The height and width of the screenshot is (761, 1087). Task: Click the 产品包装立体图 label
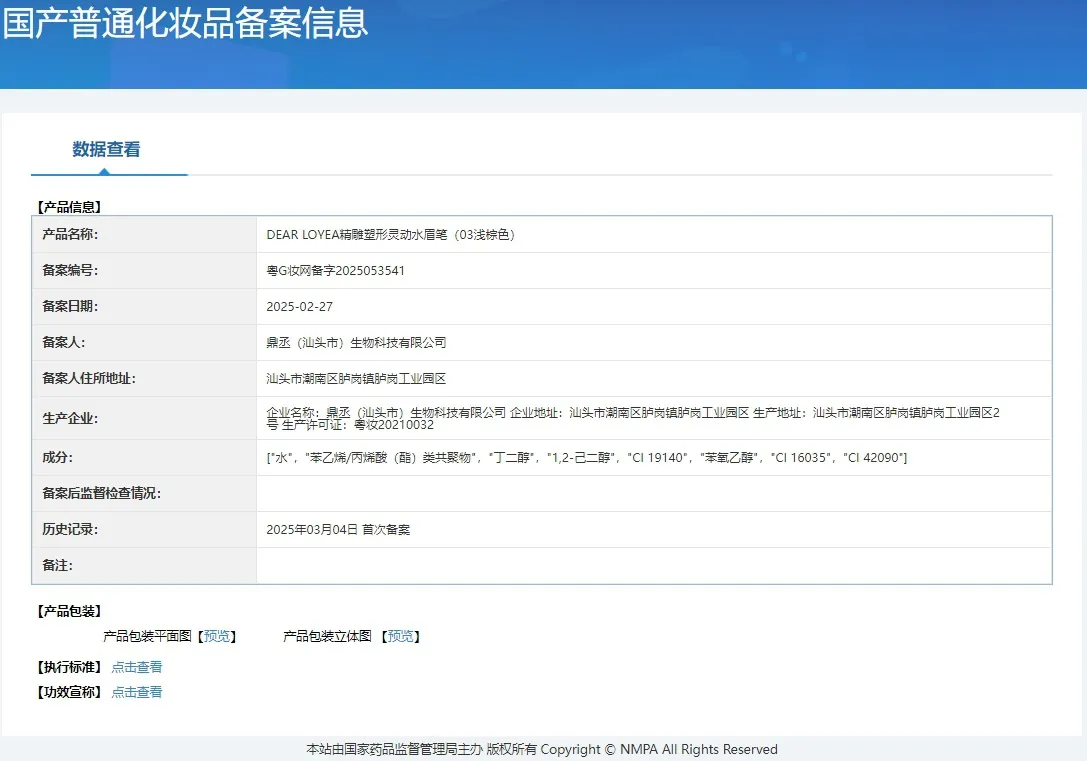[327, 636]
